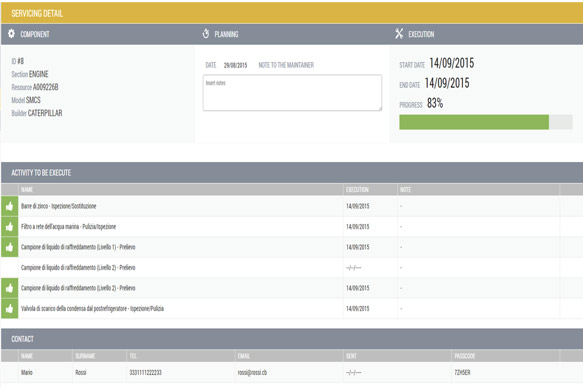Click the gear icon beside Component
Image resolution: width=583 pixels, height=388 pixels.
pos(12,34)
